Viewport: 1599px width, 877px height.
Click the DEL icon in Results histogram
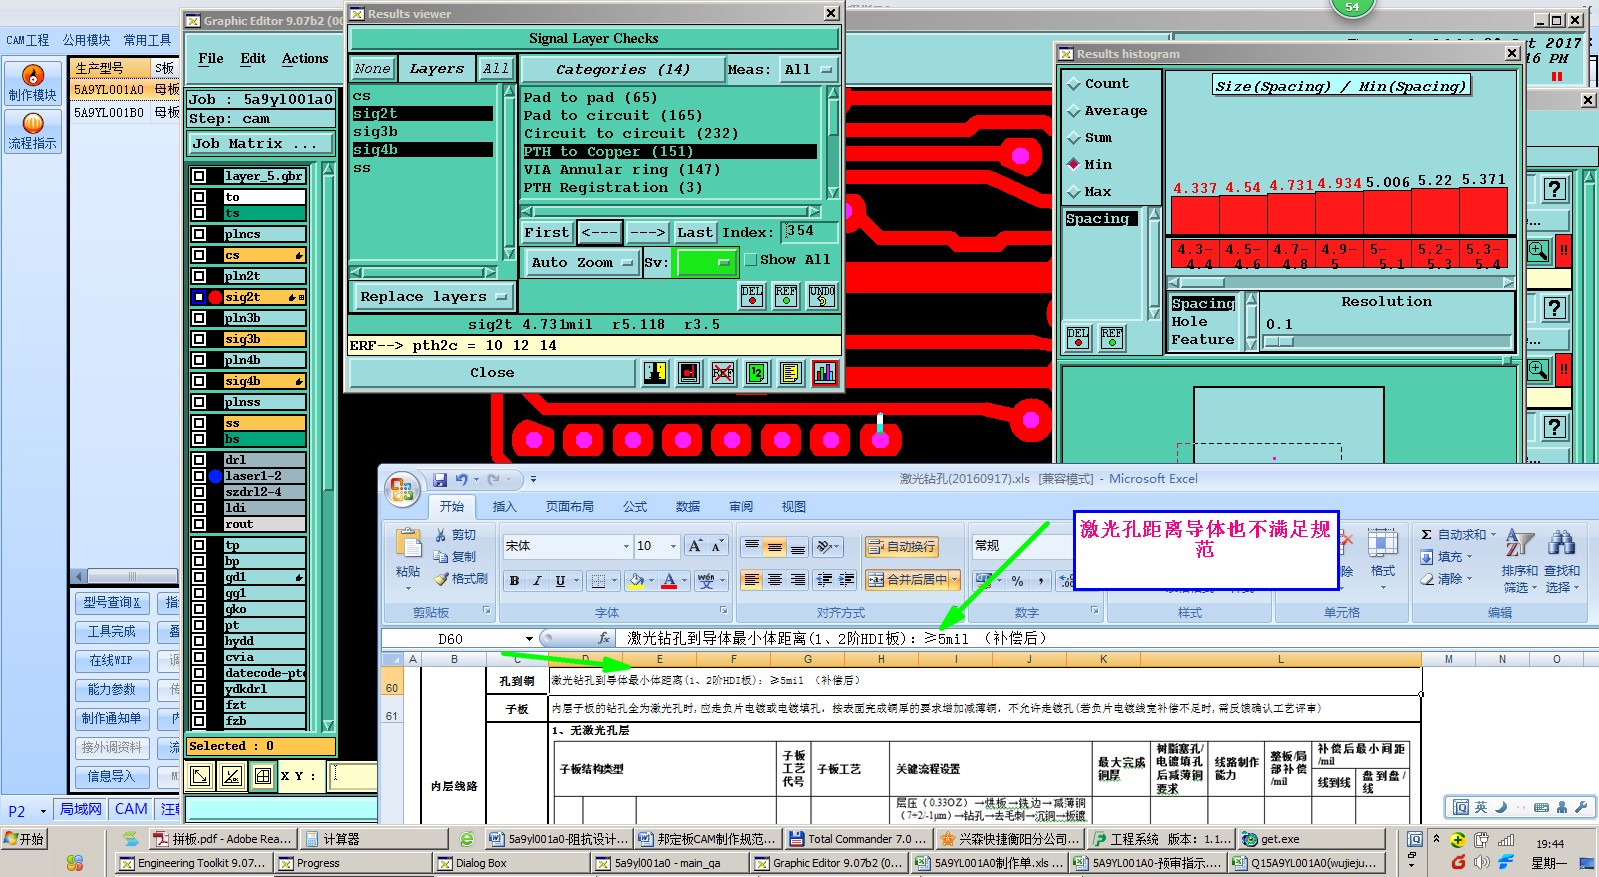pos(1078,338)
